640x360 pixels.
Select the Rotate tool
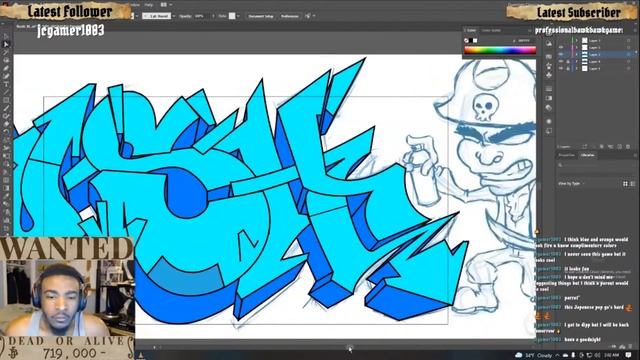(6, 131)
